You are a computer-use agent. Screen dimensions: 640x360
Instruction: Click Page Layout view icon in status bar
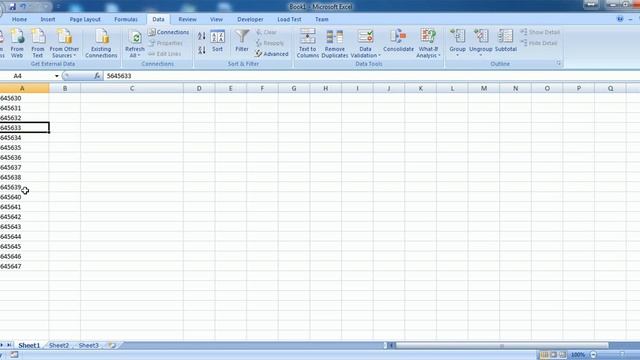coord(553,355)
